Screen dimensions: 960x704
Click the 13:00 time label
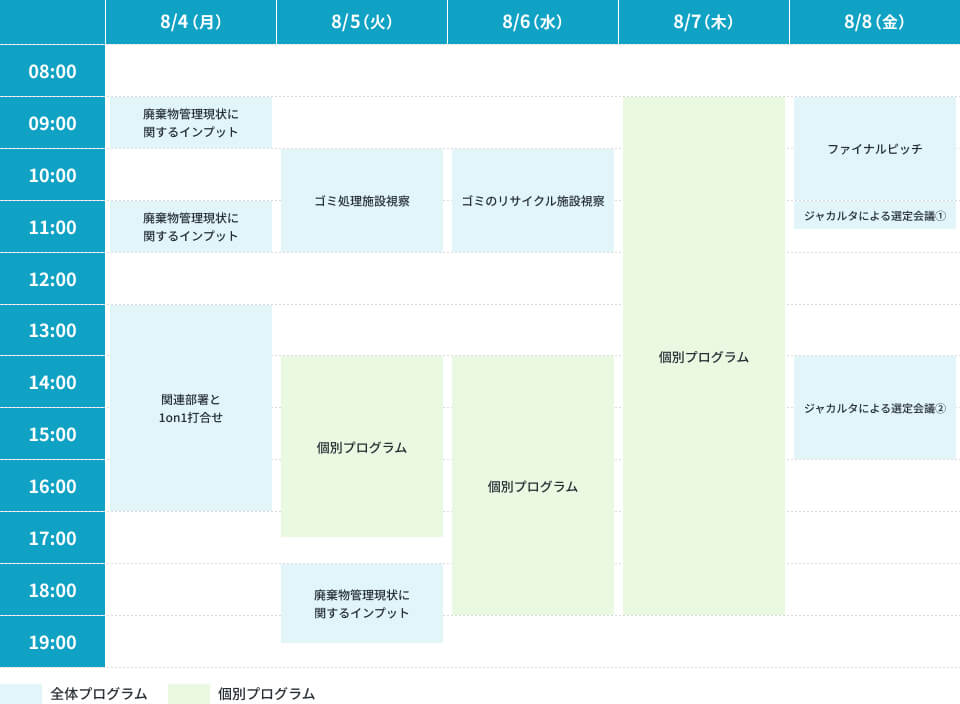click(52, 331)
